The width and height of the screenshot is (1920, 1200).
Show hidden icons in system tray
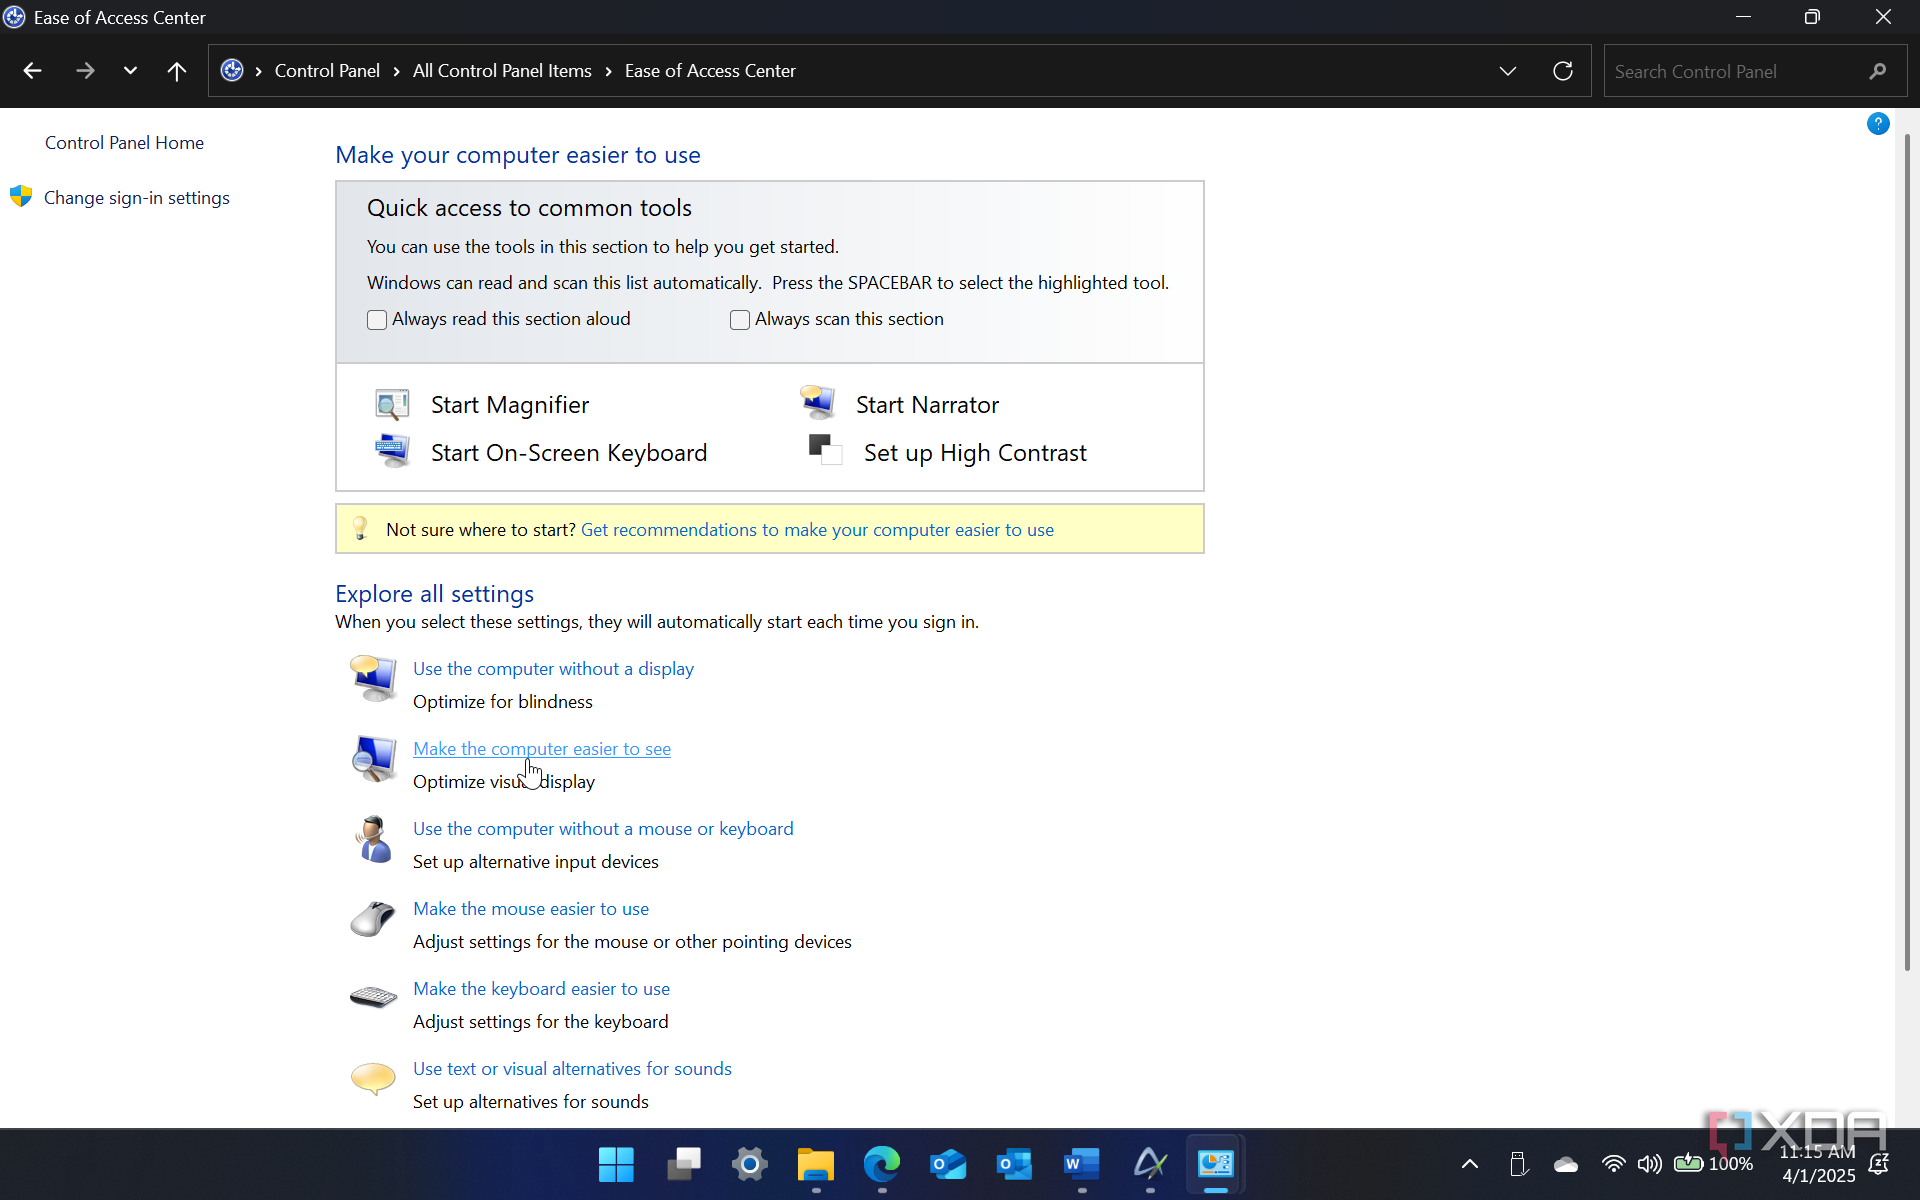(x=1470, y=1164)
